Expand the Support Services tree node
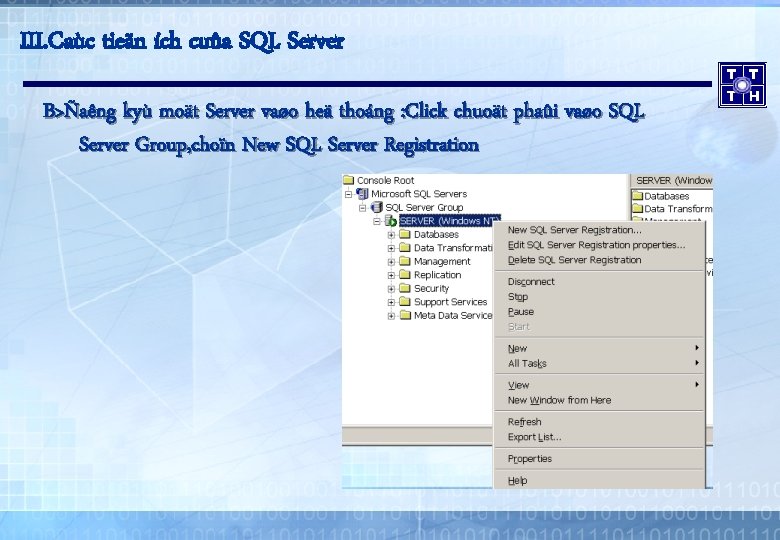Viewport: 780px width, 540px height. click(391, 302)
